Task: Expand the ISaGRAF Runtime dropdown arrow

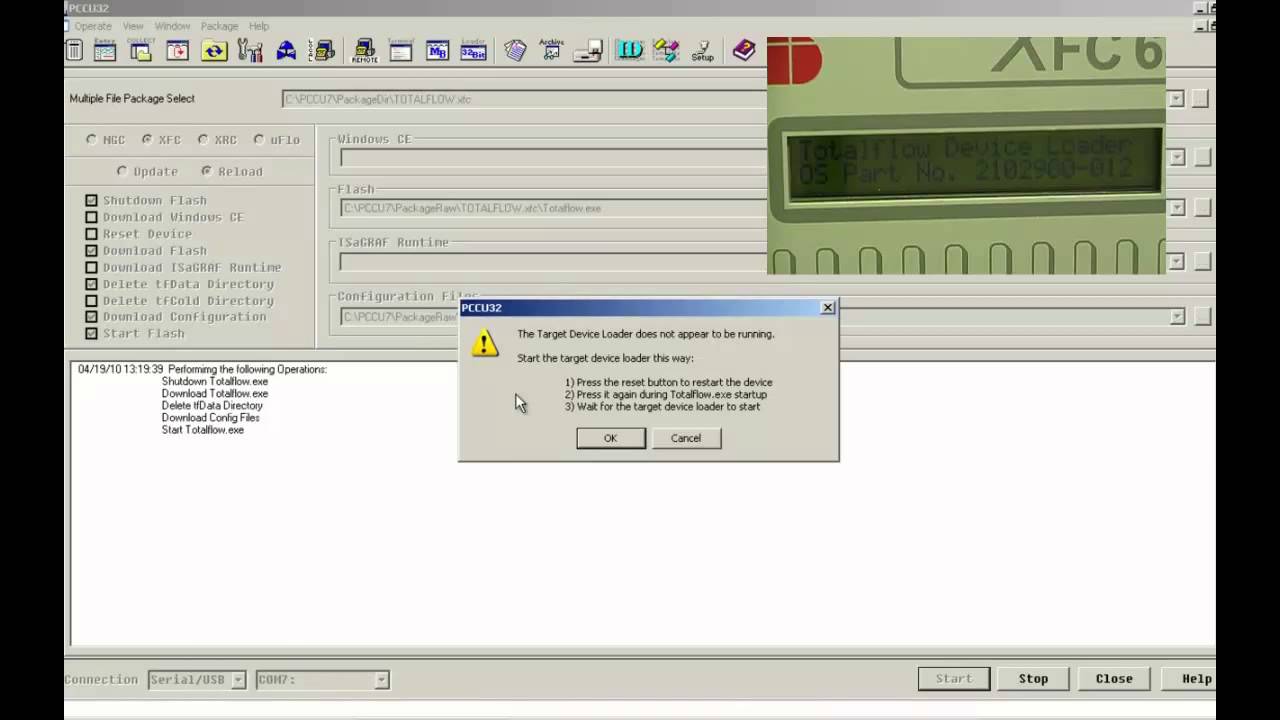Action: pyautogui.click(x=1177, y=262)
